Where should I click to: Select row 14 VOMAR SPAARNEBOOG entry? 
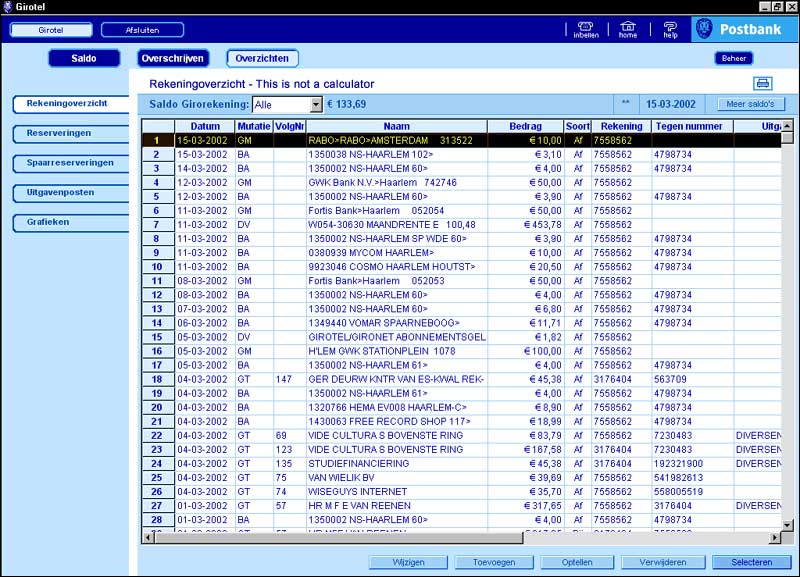tap(461, 323)
